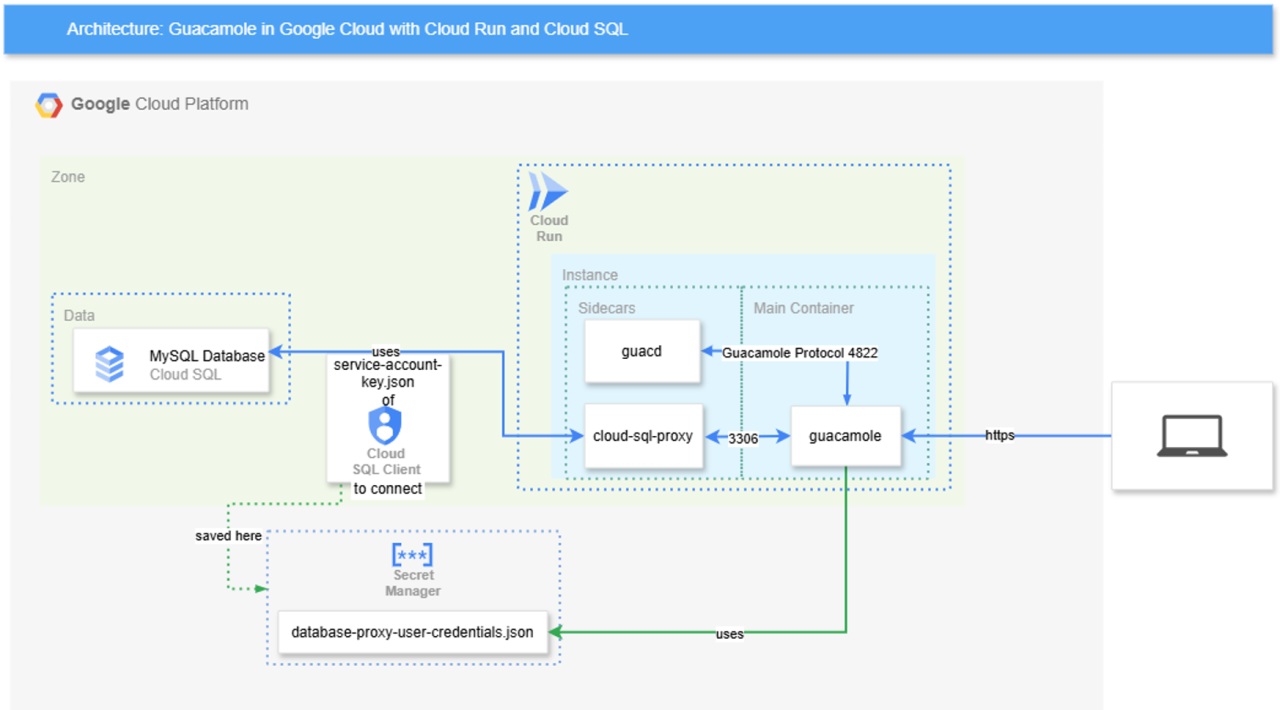Screen dimensions: 1280x710
Task: Click the 'saved here' label
Action: (228, 536)
